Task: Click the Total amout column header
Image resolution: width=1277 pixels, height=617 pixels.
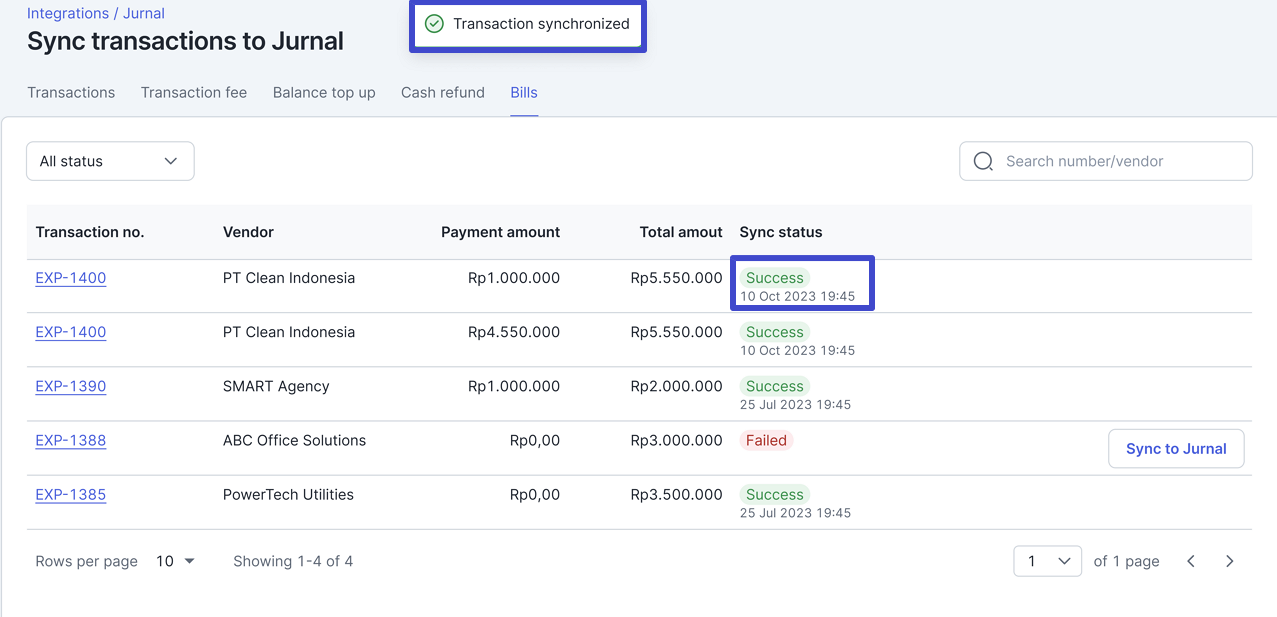Action: (681, 232)
